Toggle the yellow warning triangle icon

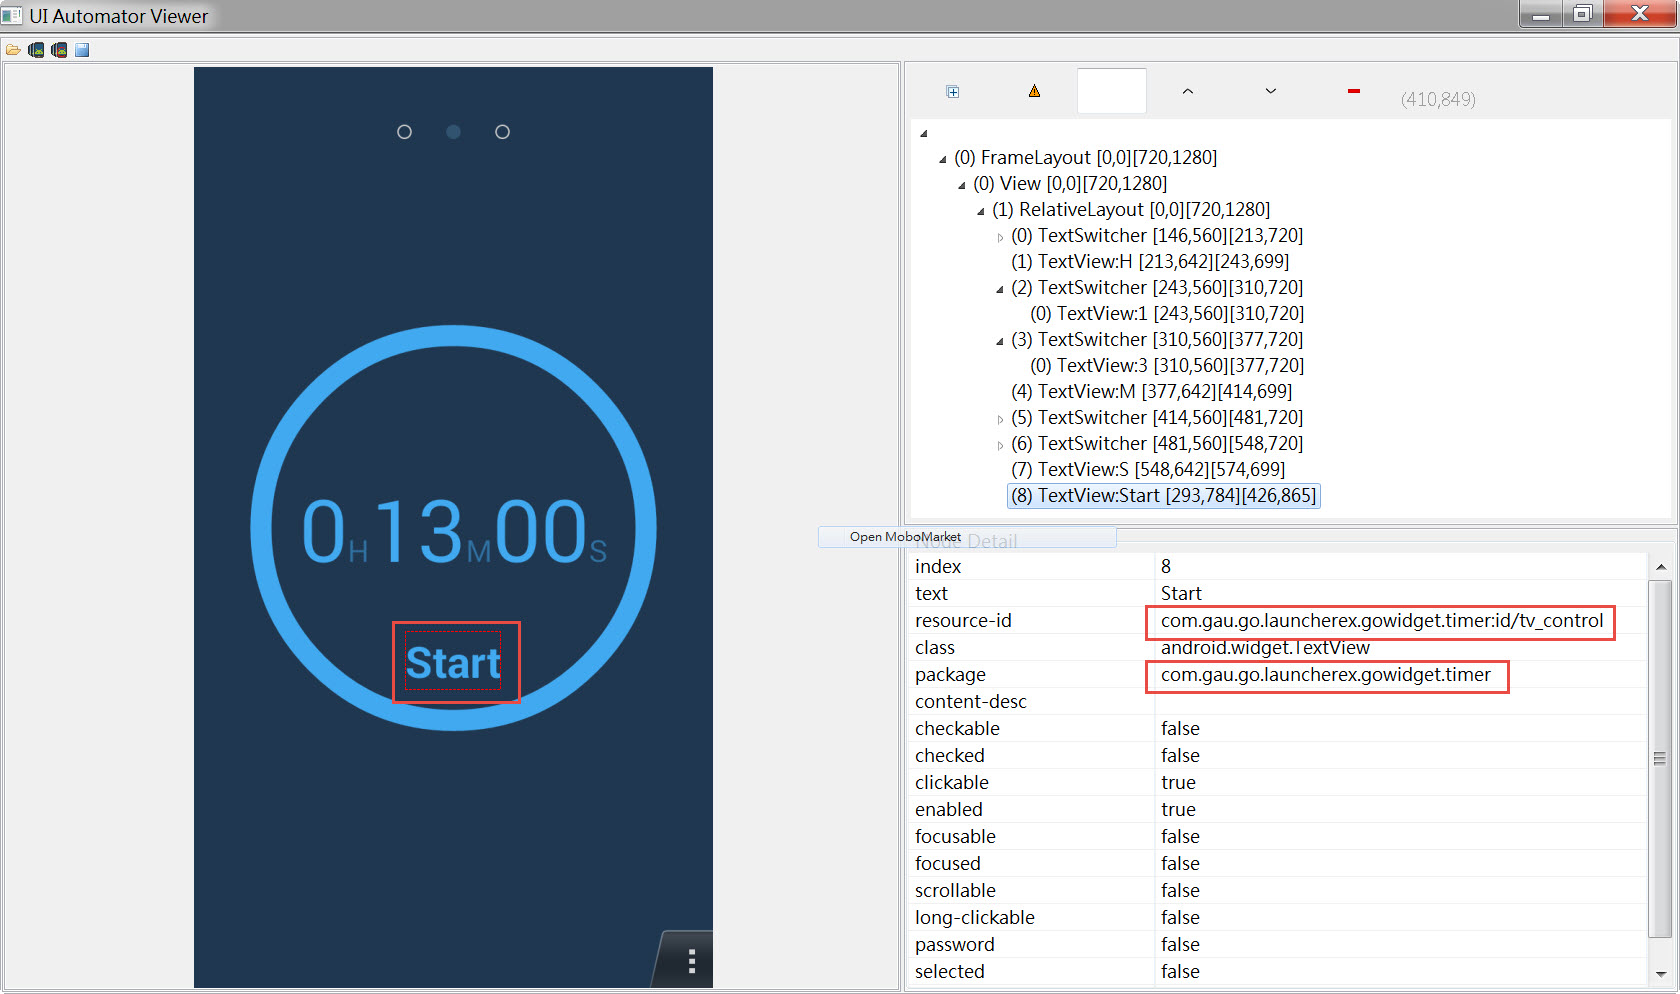(1034, 92)
